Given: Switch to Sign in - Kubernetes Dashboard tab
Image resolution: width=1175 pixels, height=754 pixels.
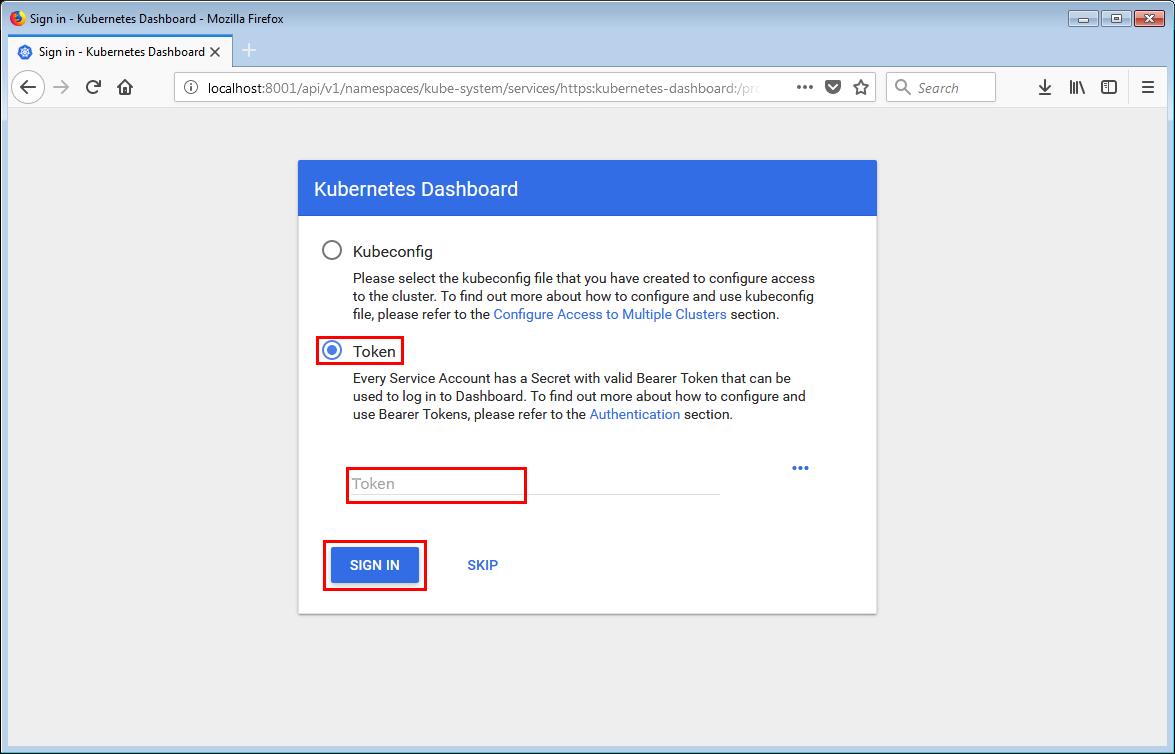Looking at the screenshot, I should point(120,52).
